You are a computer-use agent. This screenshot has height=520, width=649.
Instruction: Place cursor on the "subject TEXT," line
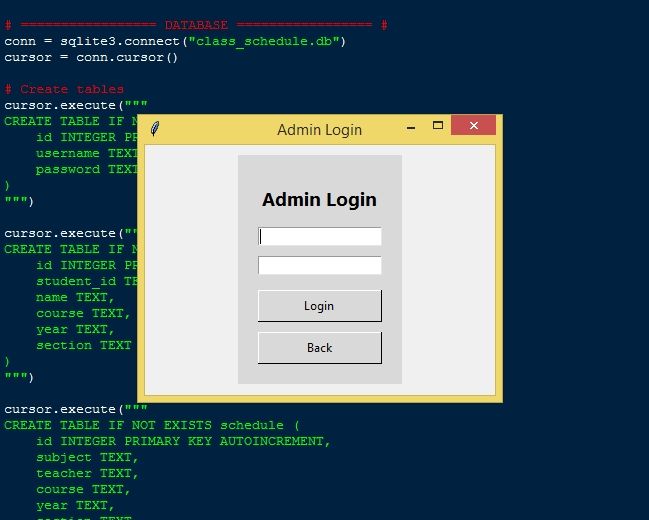click(84, 457)
